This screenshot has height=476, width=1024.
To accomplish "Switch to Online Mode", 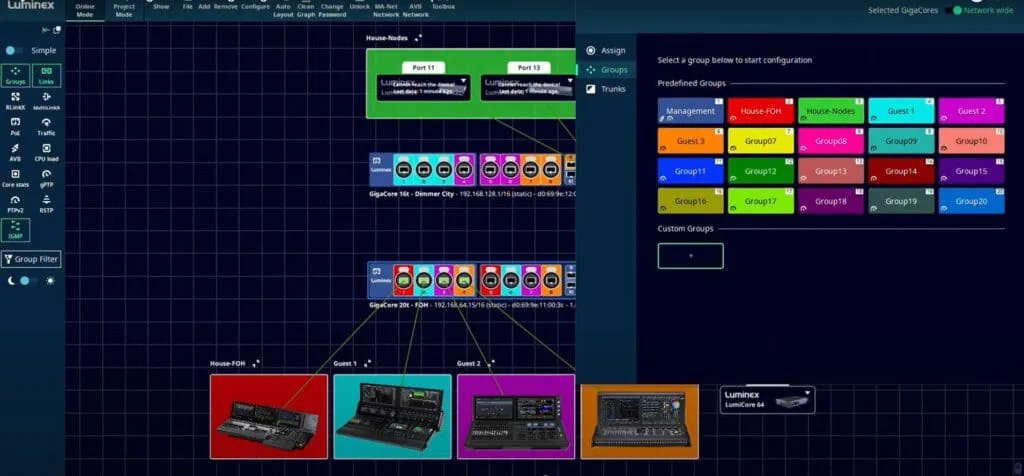I will pyautogui.click(x=85, y=10).
